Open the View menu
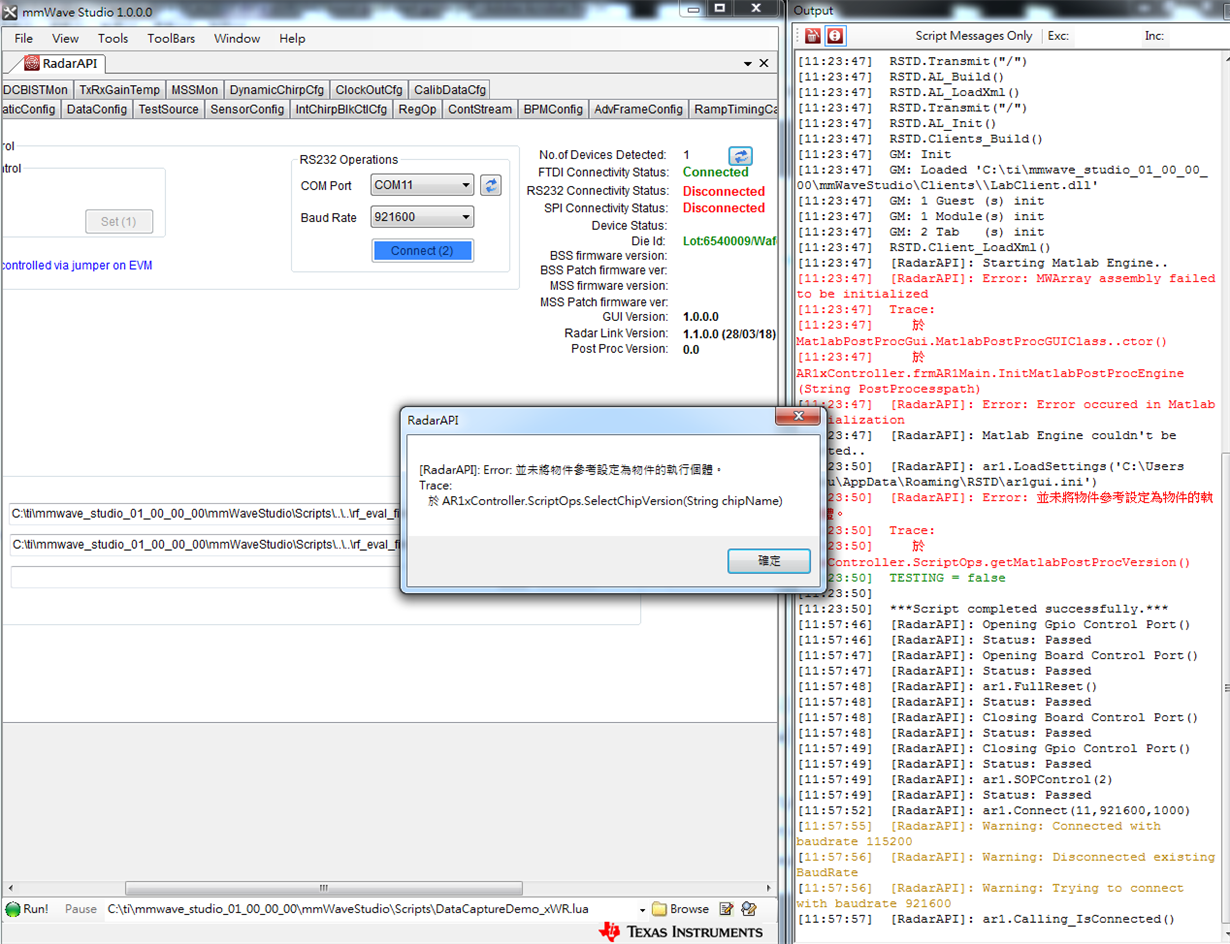Viewport: 1230px width, 944px height. [65, 38]
